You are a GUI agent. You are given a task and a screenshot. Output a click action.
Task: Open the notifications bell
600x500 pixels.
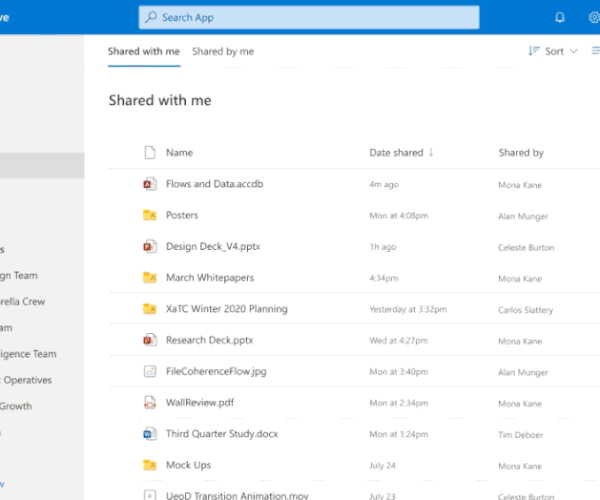coord(560,17)
